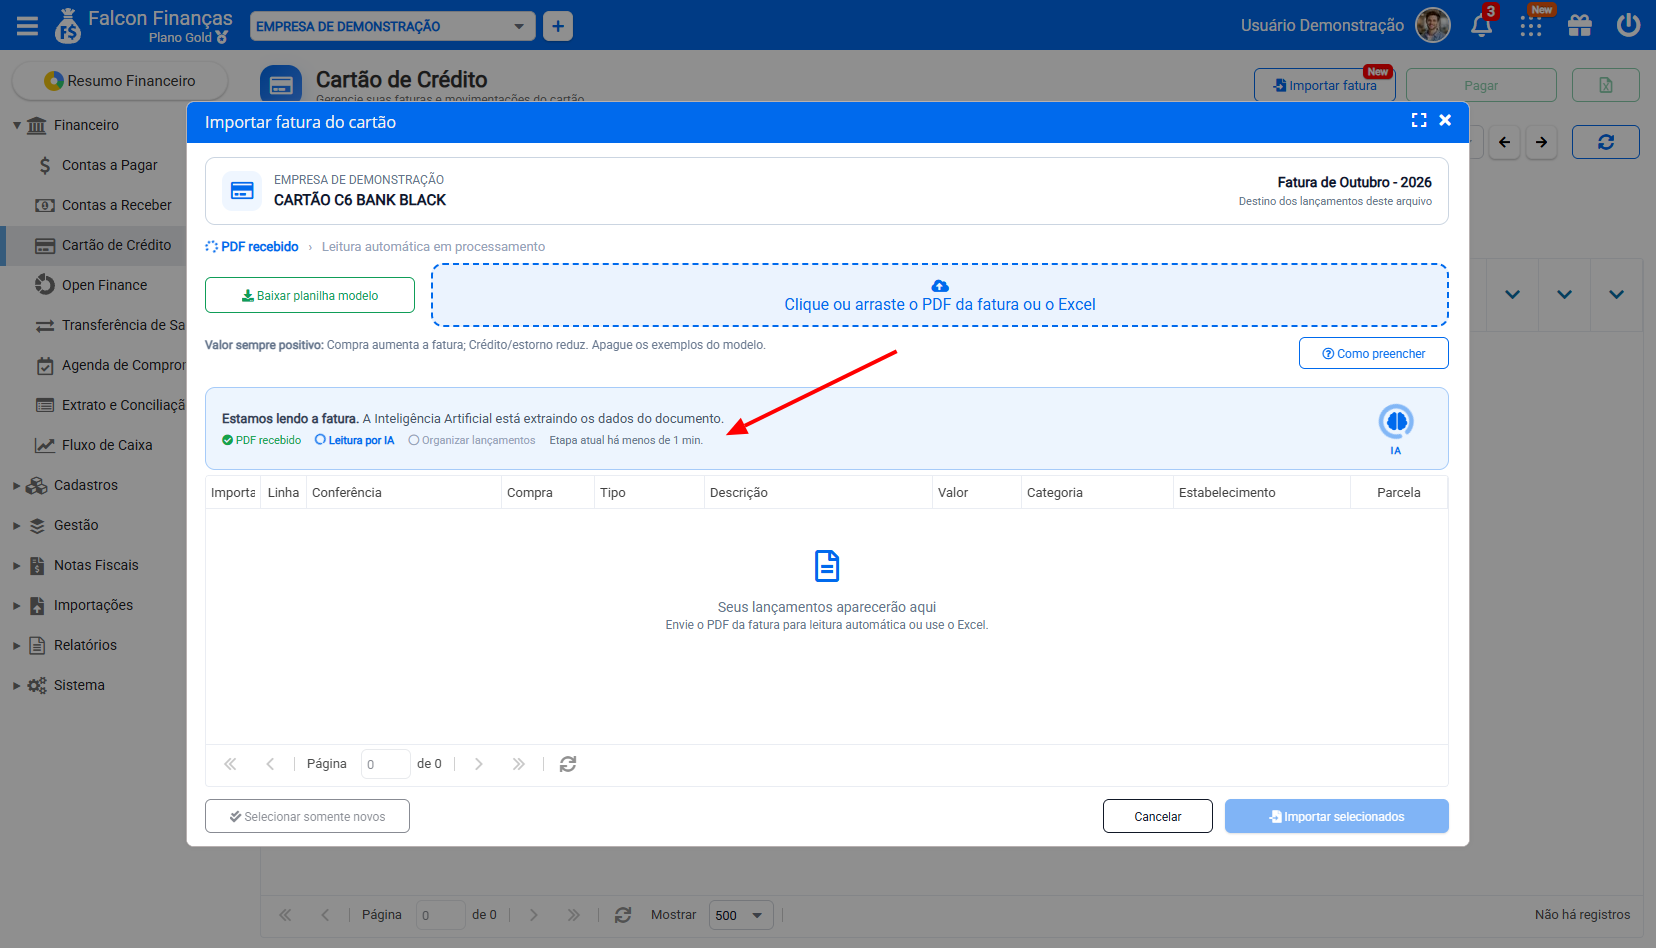This screenshot has height=948, width=1656.
Task: Refresh the dialog table pager
Action: point(568,764)
